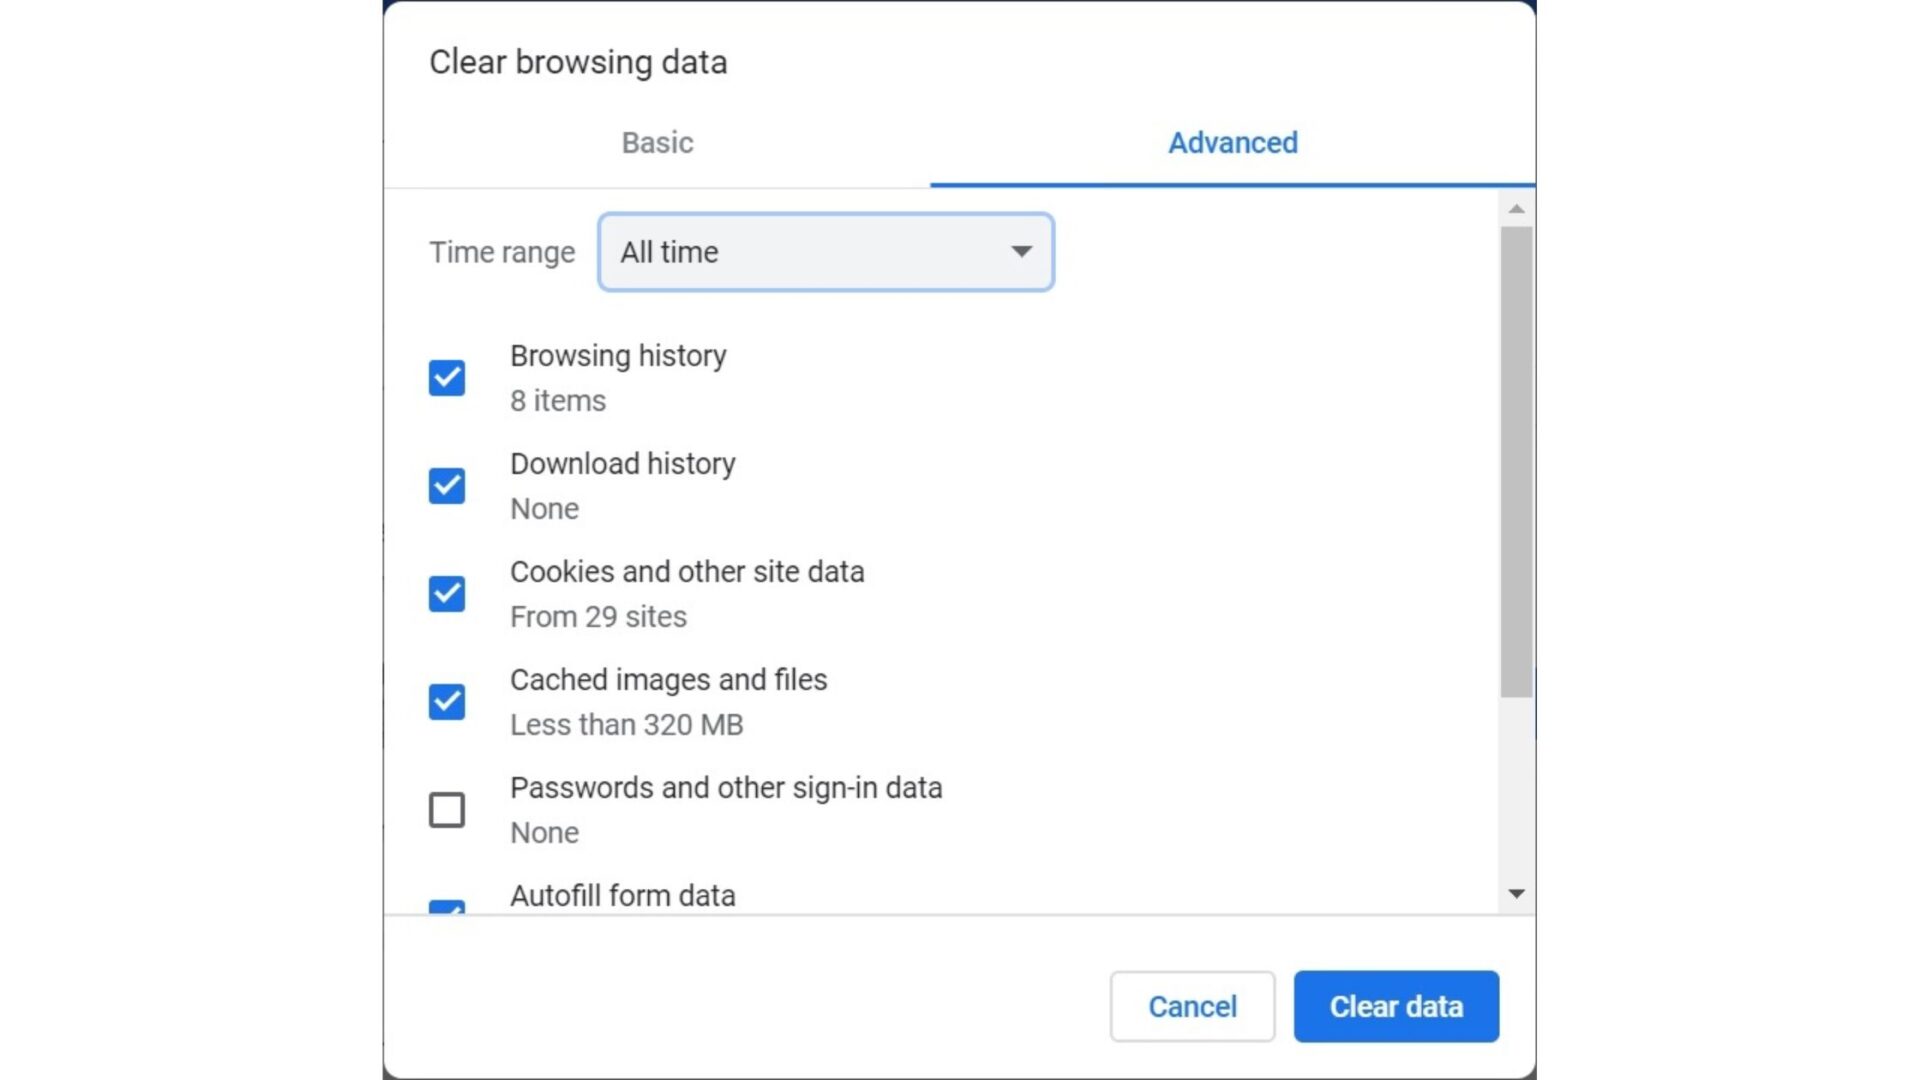This screenshot has width=1920, height=1080.
Task: Click the From 29 sites label
Action: 598,616
